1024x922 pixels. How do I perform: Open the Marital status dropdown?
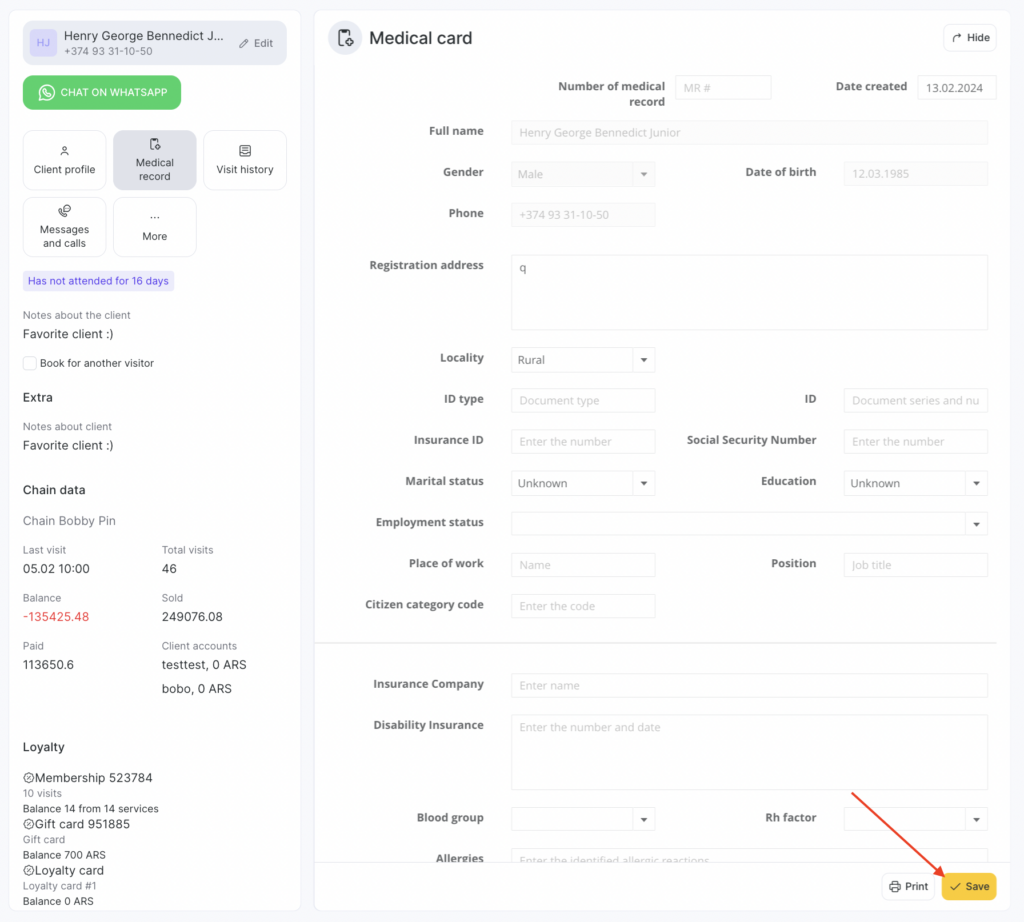tap(644, 483)
